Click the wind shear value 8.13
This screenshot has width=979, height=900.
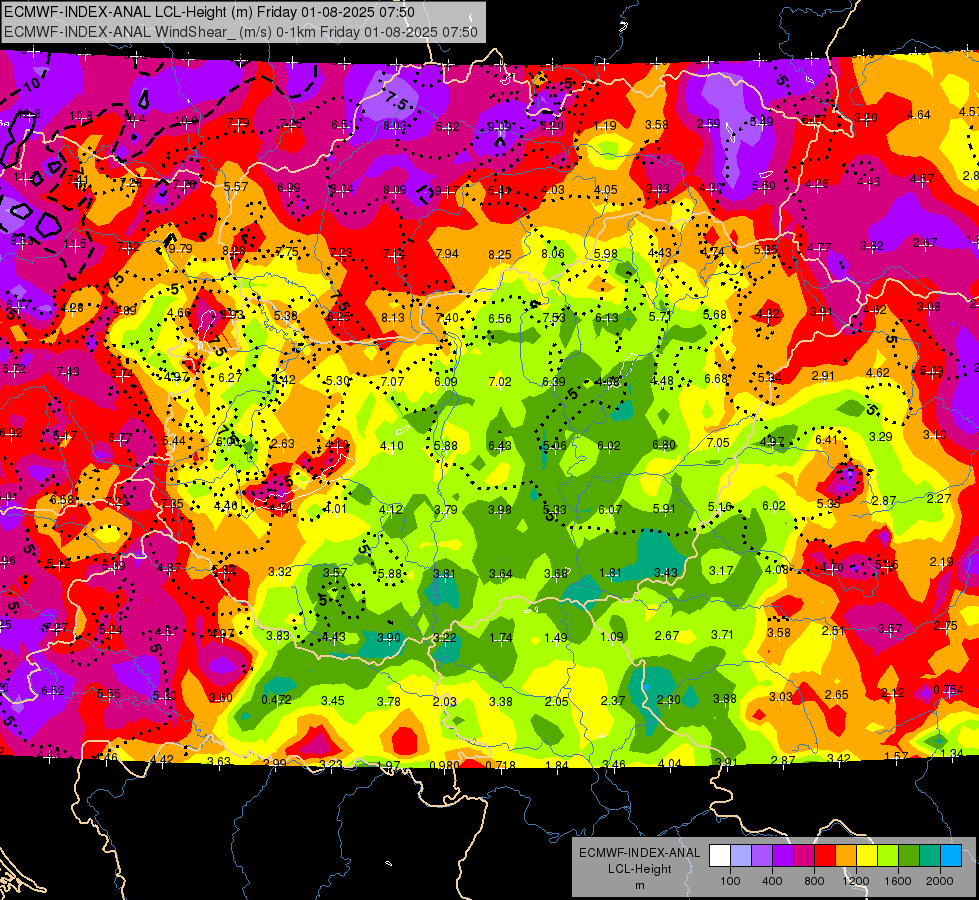(x=393, y=317)
